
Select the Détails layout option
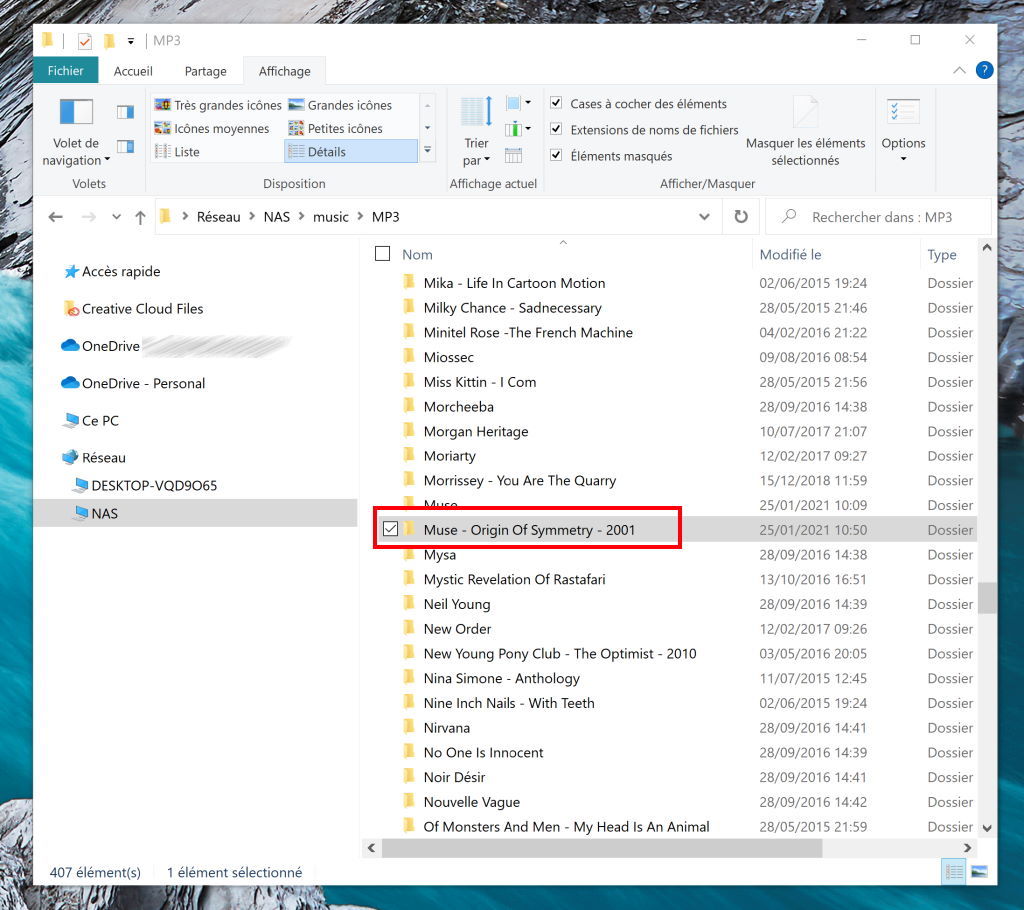[x=351, y=152]
